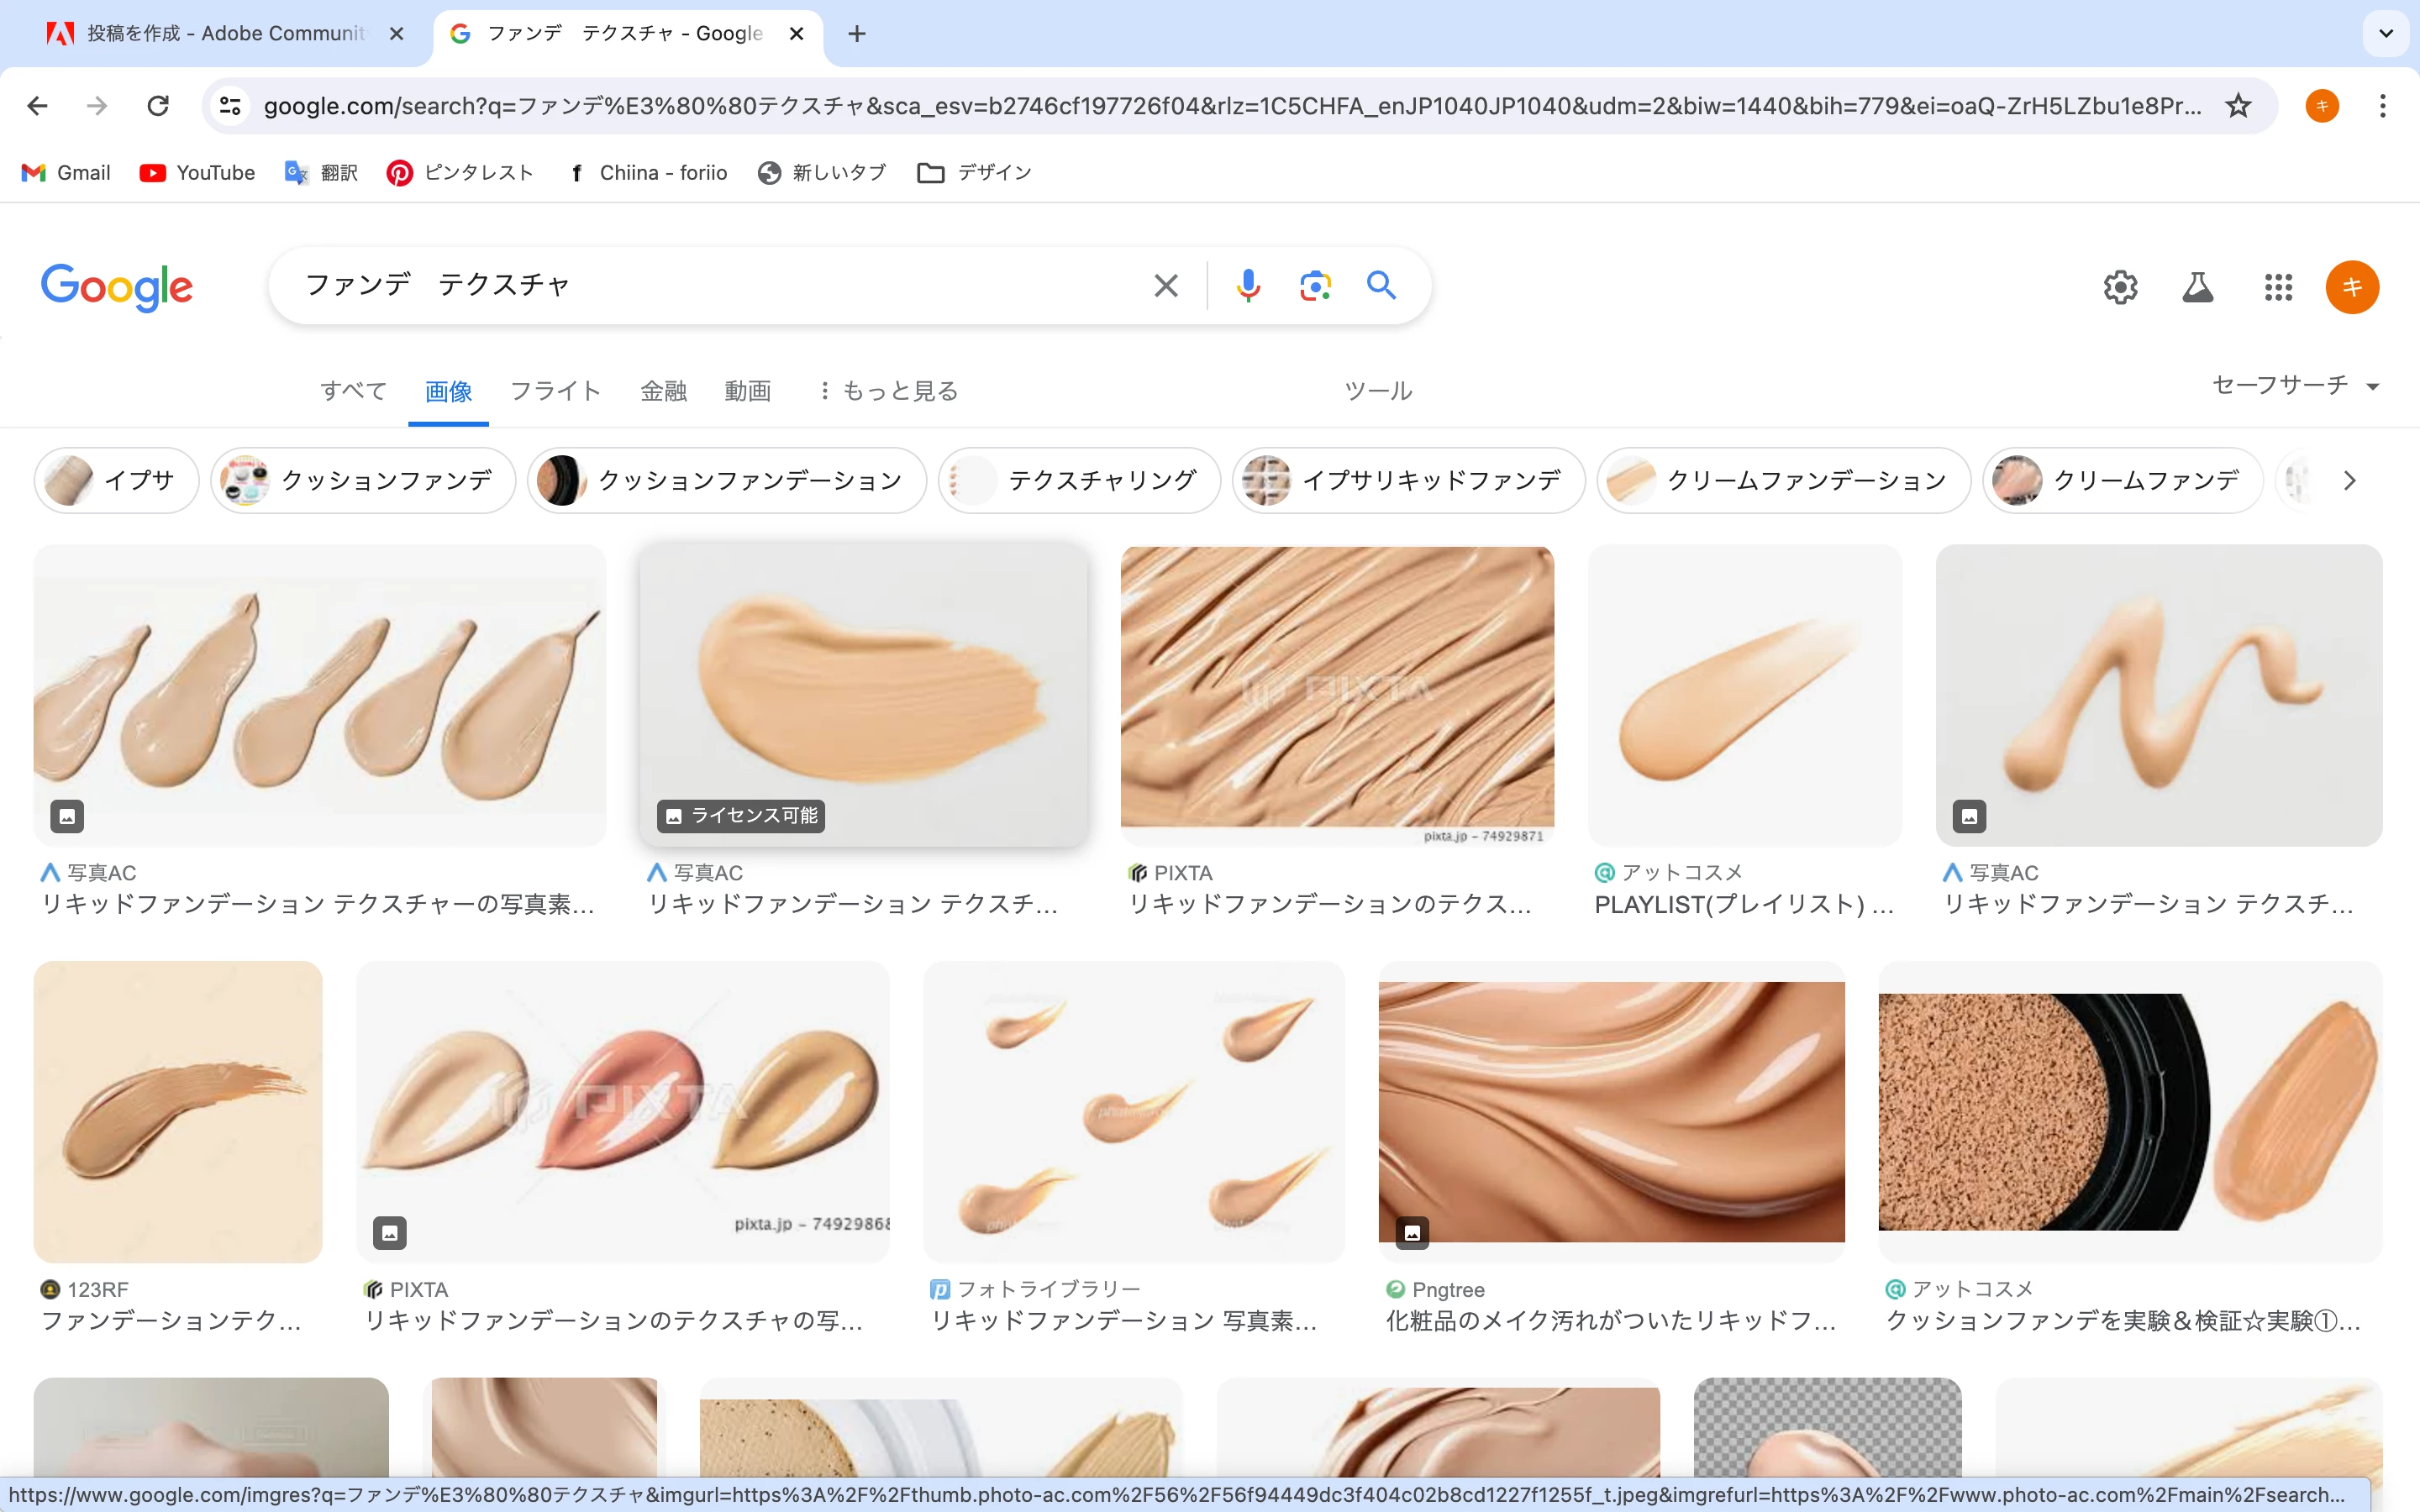
Task: Bookmark this page with star icon
Action: click(x=2238, y=106)
